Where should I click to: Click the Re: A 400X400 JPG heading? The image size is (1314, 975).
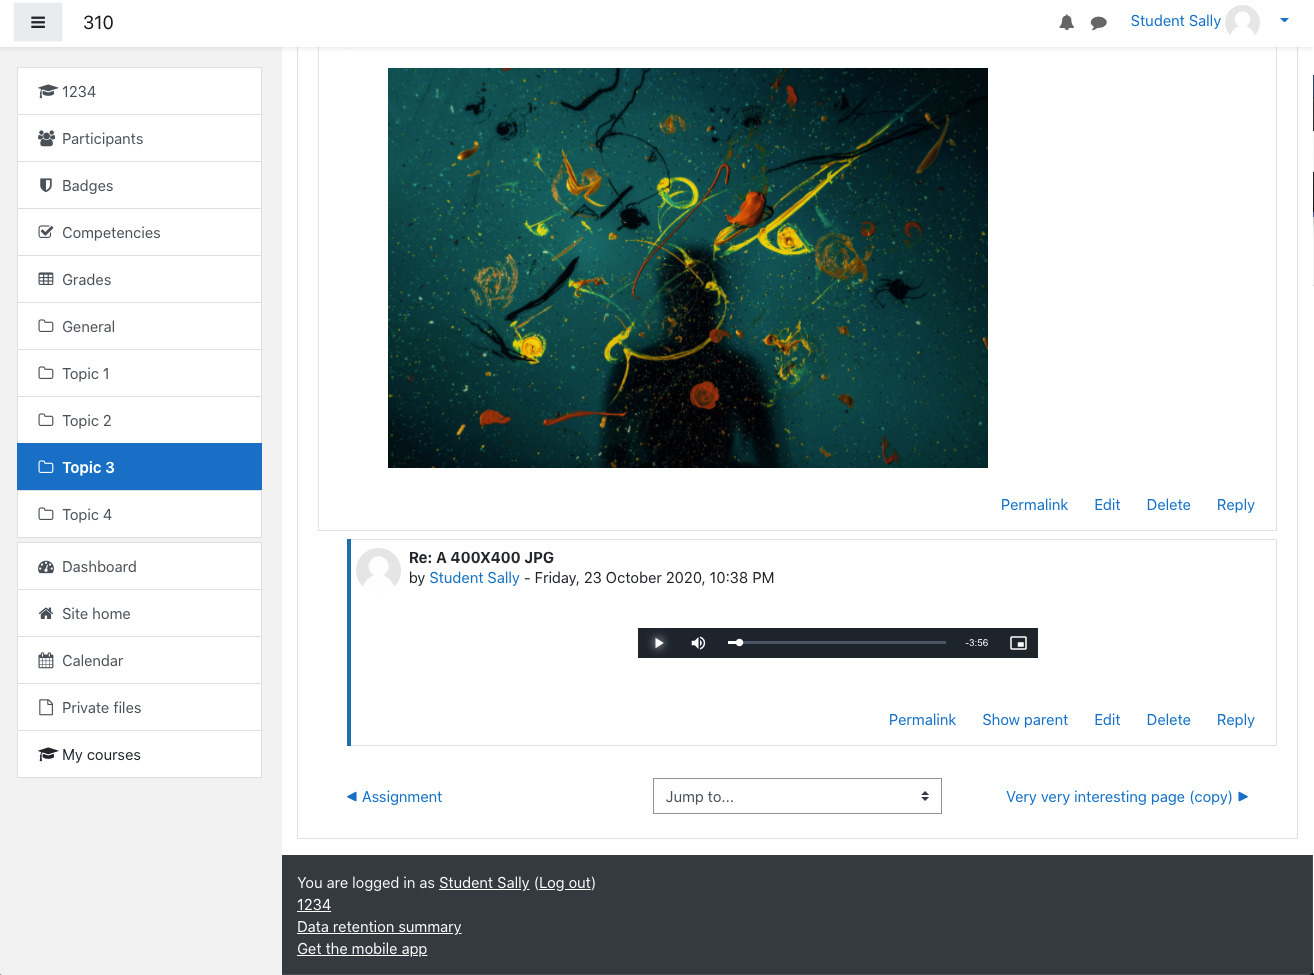[481, 558]
